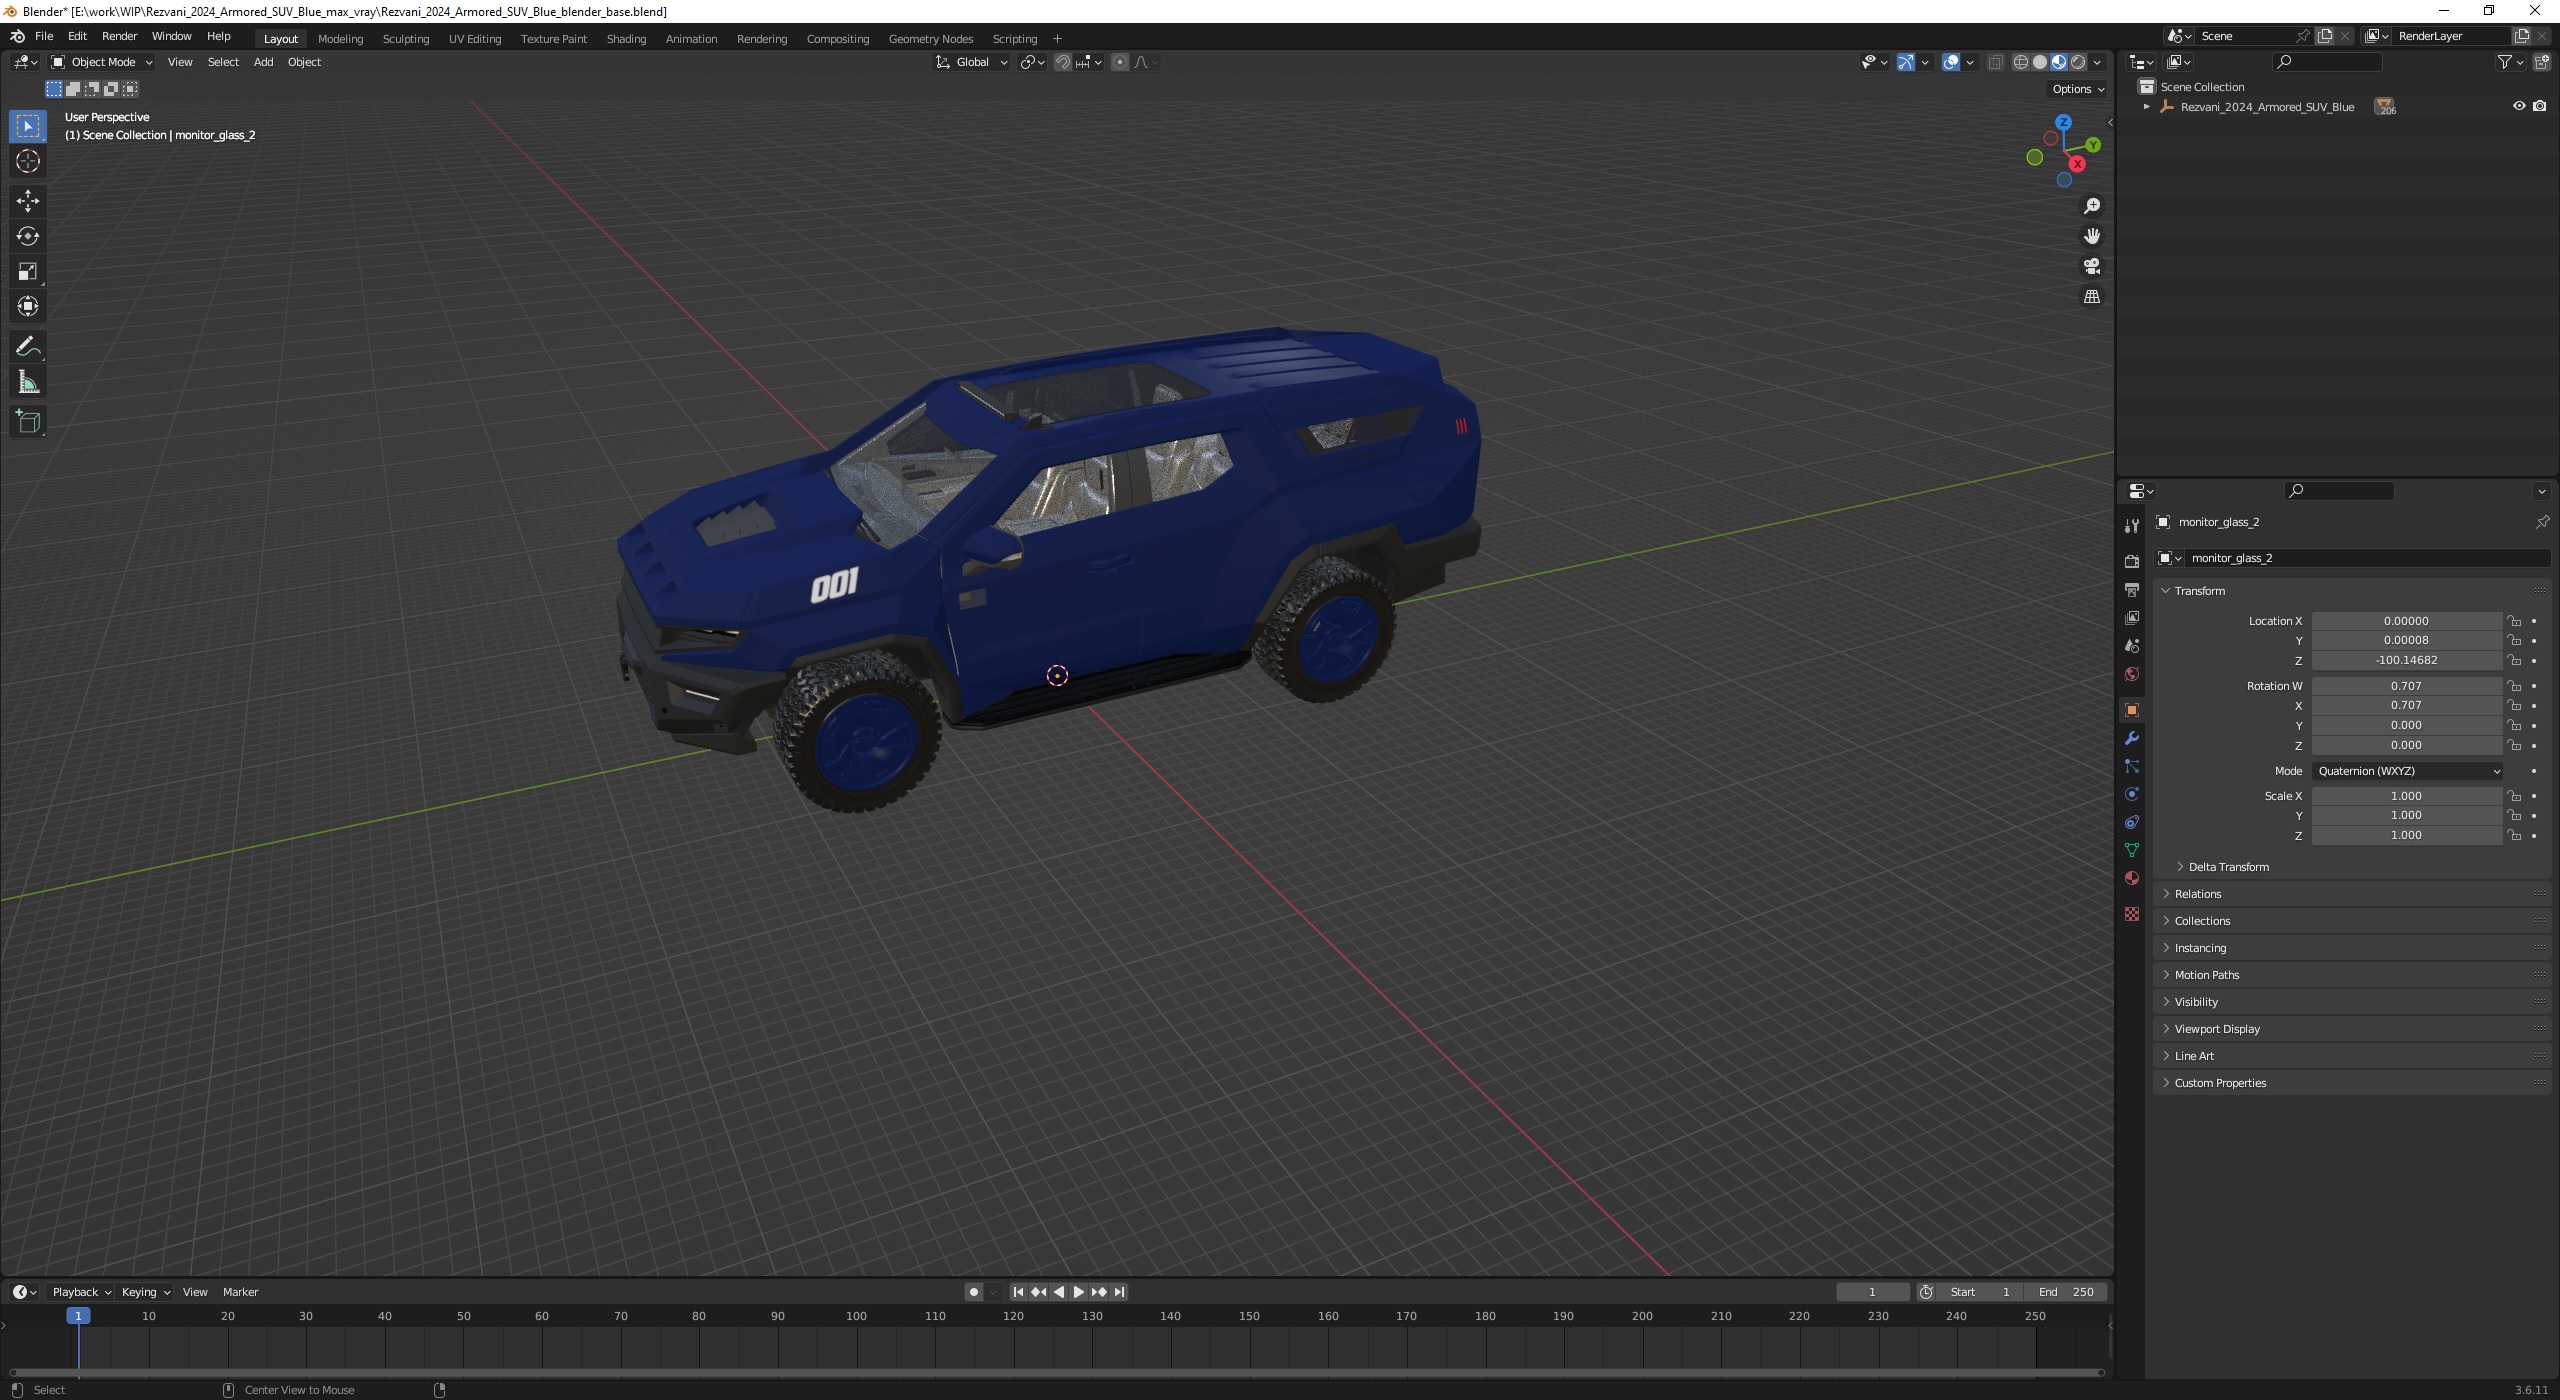Switch to the Shading workspace tab
This screenshot has width=2560, height=1400.
tap(626, 39)
